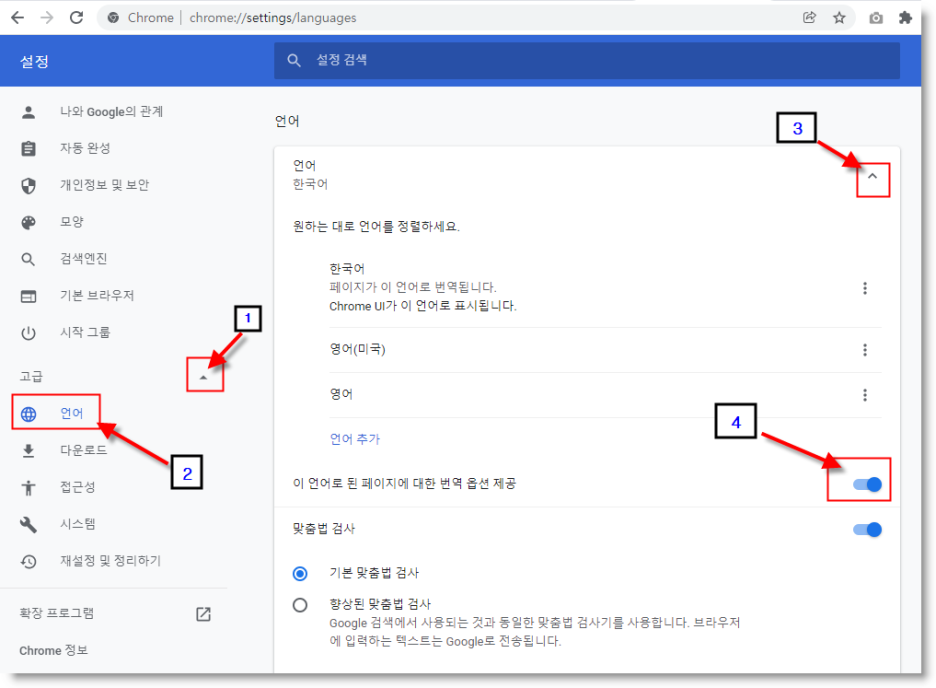Viewport: 936px width, 688px height.
Task: Click the globe icon for 언어
Action: pos(28,414)
